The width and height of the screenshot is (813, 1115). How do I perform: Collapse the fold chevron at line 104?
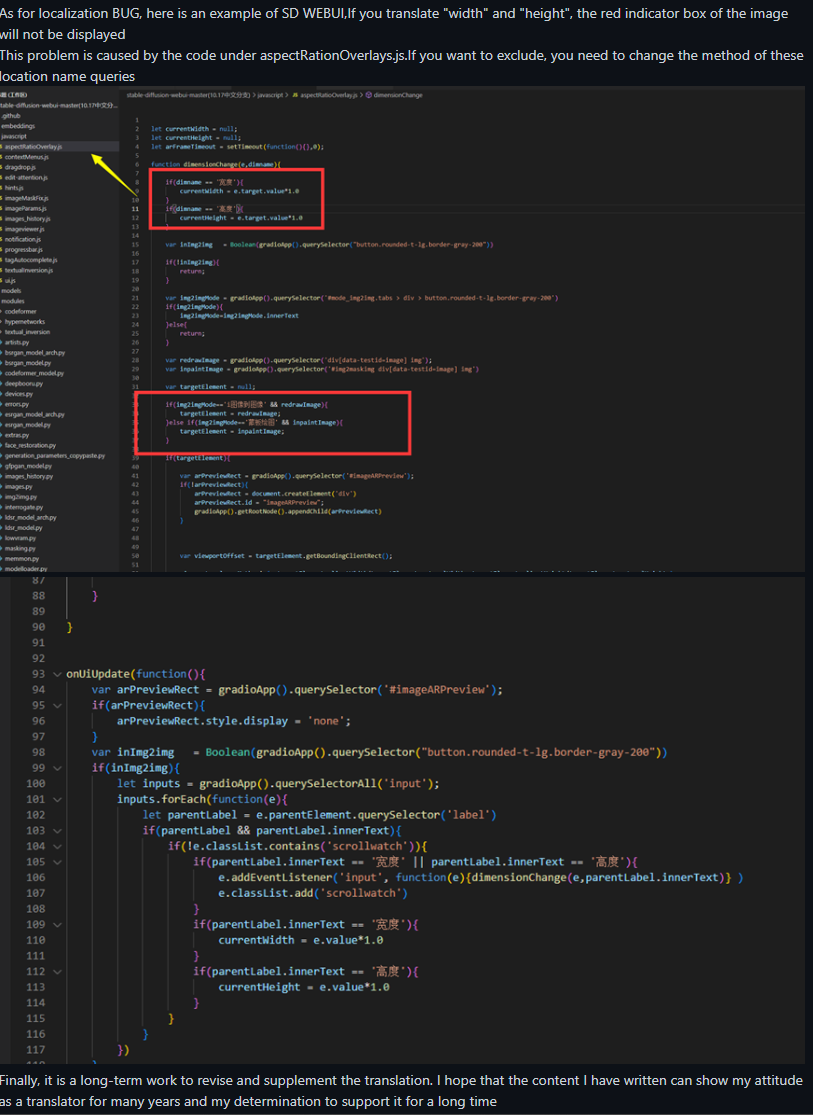[x=57, y=846]
